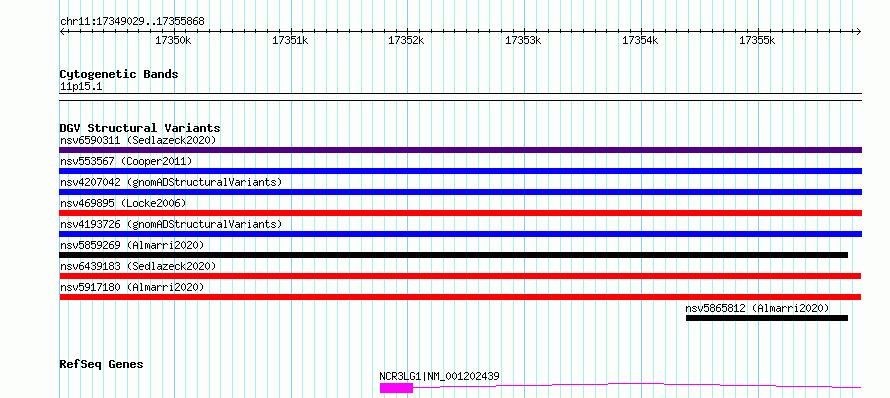Click the 17351k ruler tick label
Image resolution: width=890 pixels, height=398 pixels.
pyautogui.click(x=291, y=40)
